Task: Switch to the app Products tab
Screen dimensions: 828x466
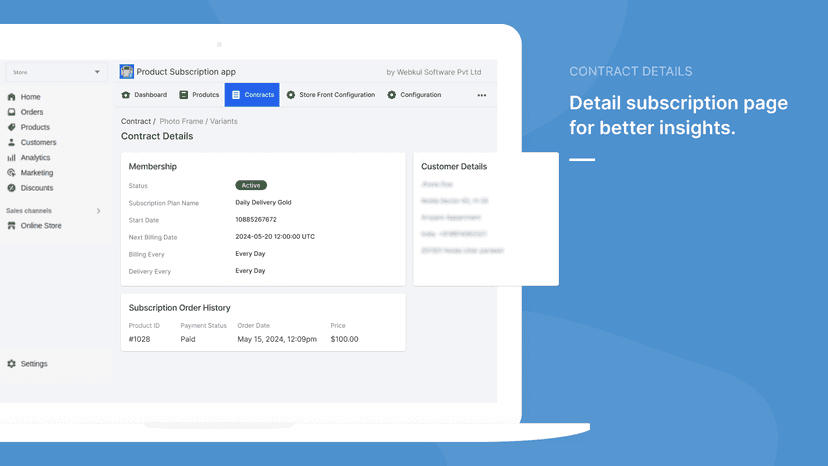Action: [199, 95]
